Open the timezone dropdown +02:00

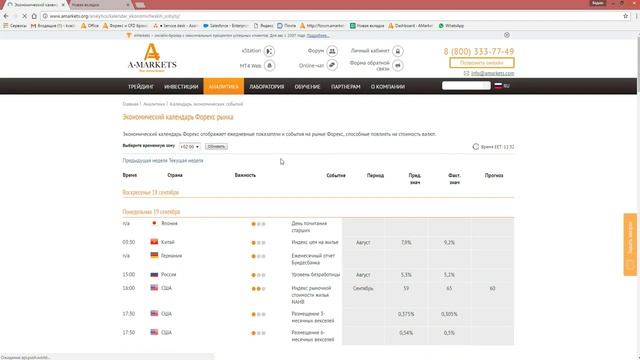point(190,147)
